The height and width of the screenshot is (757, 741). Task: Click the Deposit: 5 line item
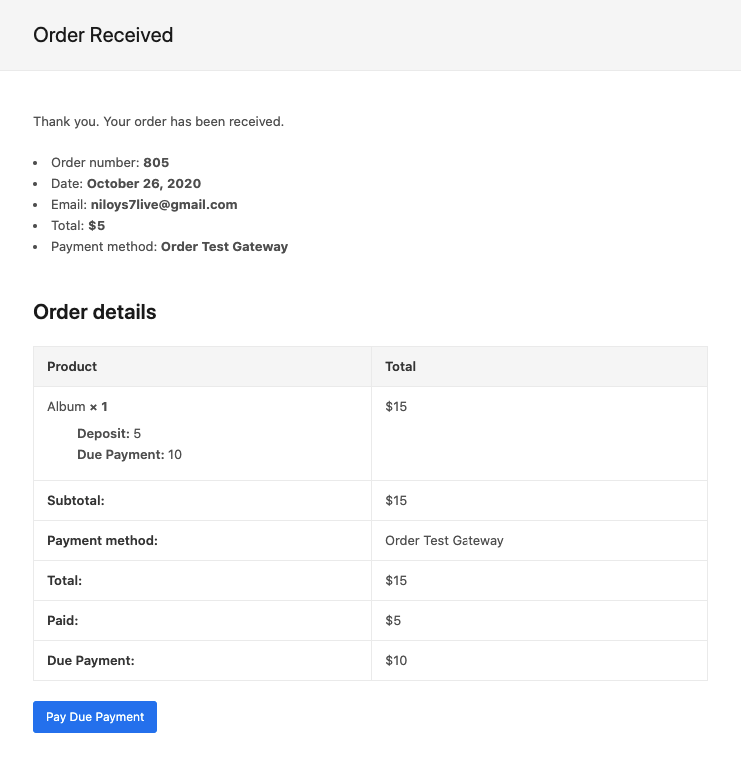(x=109, y=433)
